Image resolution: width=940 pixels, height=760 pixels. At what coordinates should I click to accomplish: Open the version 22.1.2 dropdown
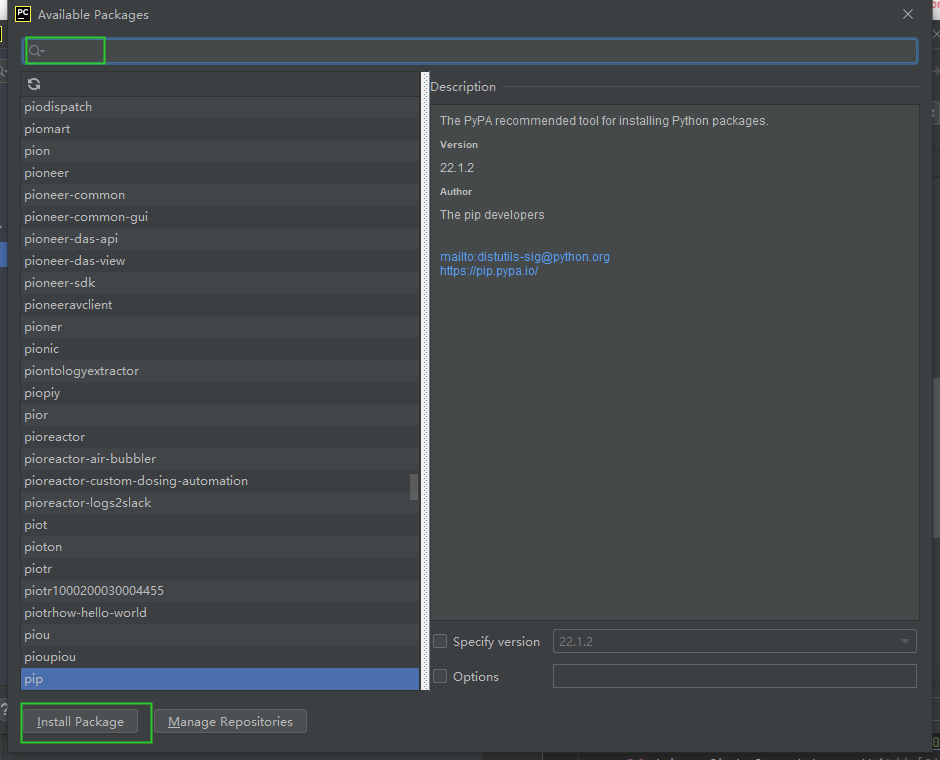(734, 641)
